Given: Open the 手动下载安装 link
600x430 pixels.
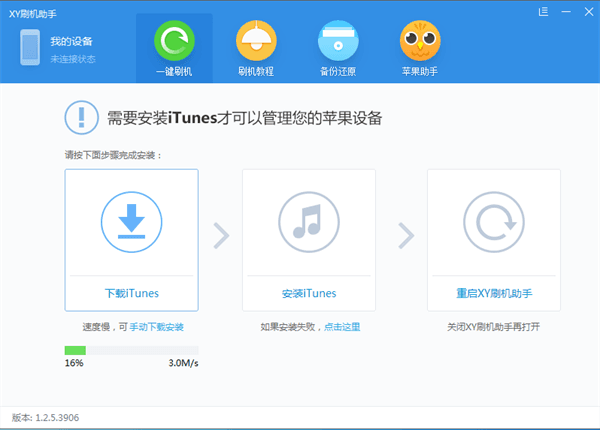Looking at the screenshot, I should (x=157, y=327).
